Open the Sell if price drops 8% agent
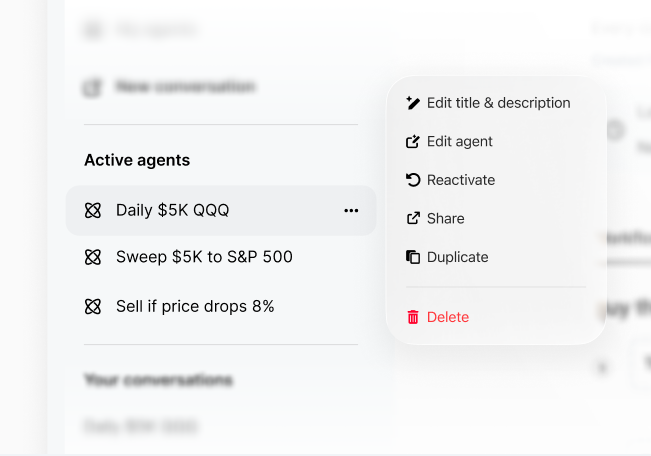Screen dimensions: 651x456 coord(195,306)
